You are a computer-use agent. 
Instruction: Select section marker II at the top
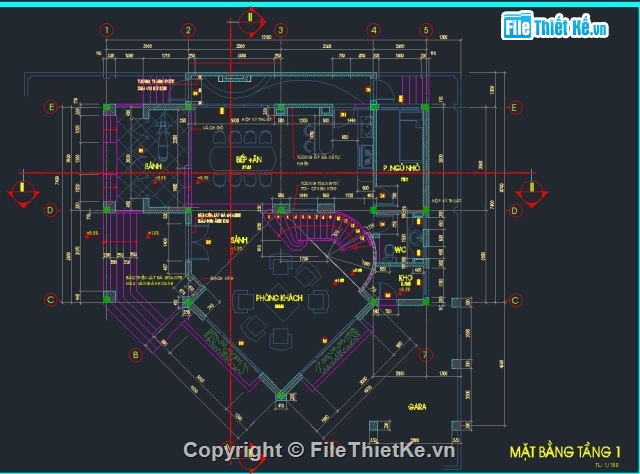pos(251,21)
